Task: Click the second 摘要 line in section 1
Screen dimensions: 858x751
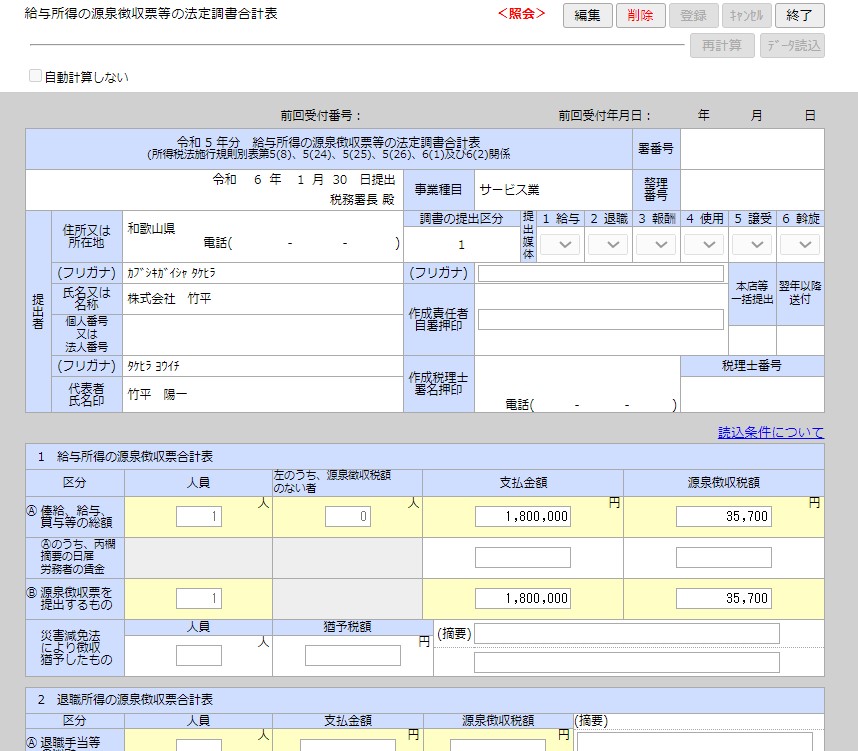Action: tap(627, 662)
